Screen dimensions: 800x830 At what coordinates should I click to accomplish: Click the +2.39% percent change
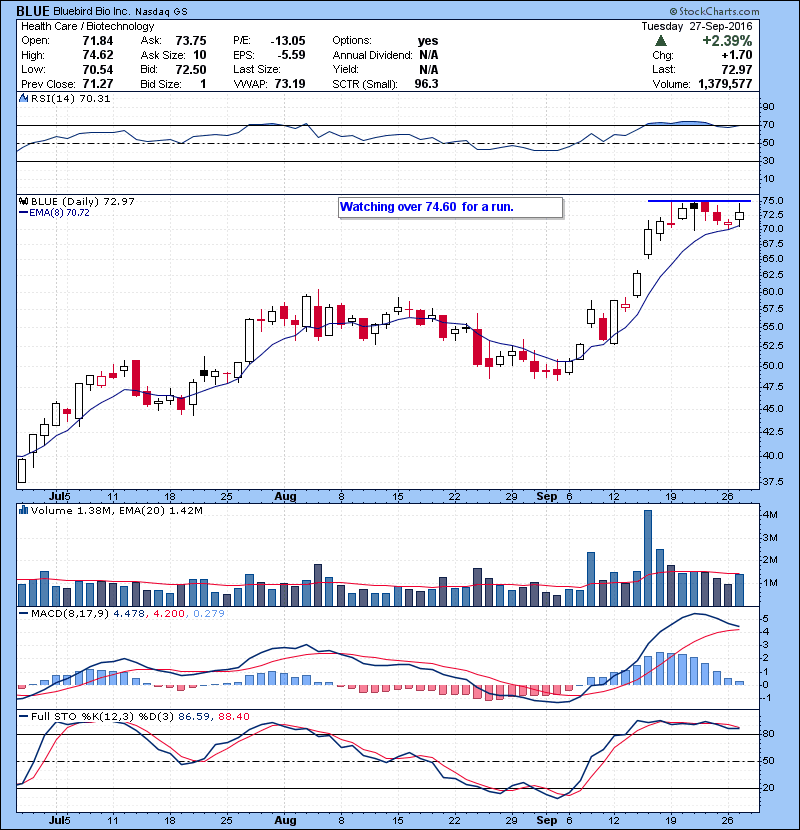(727, 41)
